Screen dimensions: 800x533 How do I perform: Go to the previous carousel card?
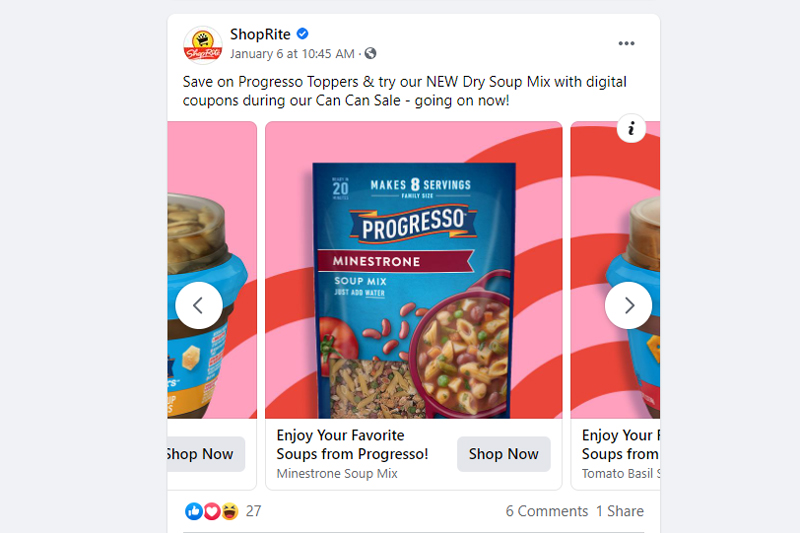tap(198, 305)
